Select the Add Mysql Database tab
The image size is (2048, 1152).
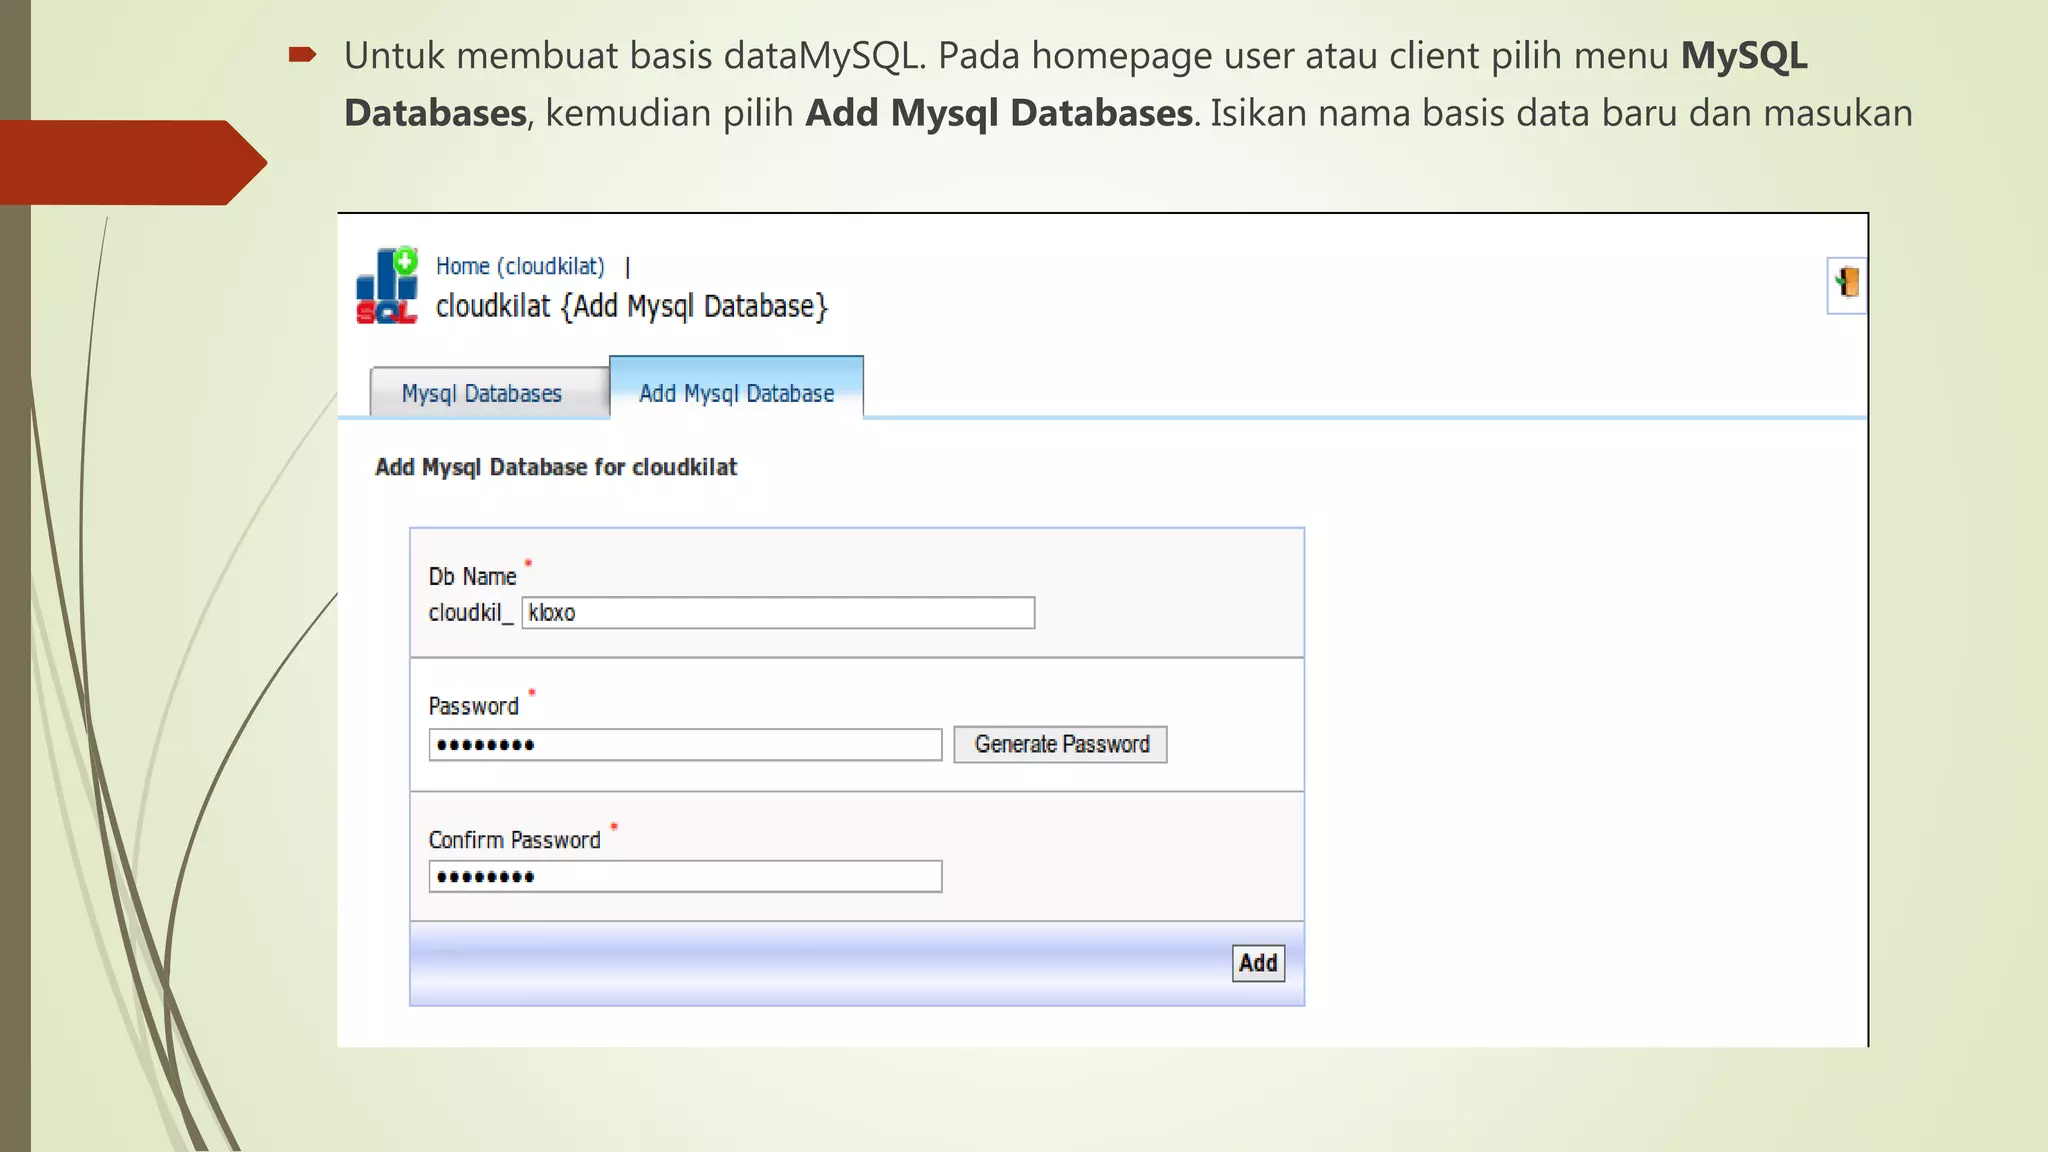736,388
